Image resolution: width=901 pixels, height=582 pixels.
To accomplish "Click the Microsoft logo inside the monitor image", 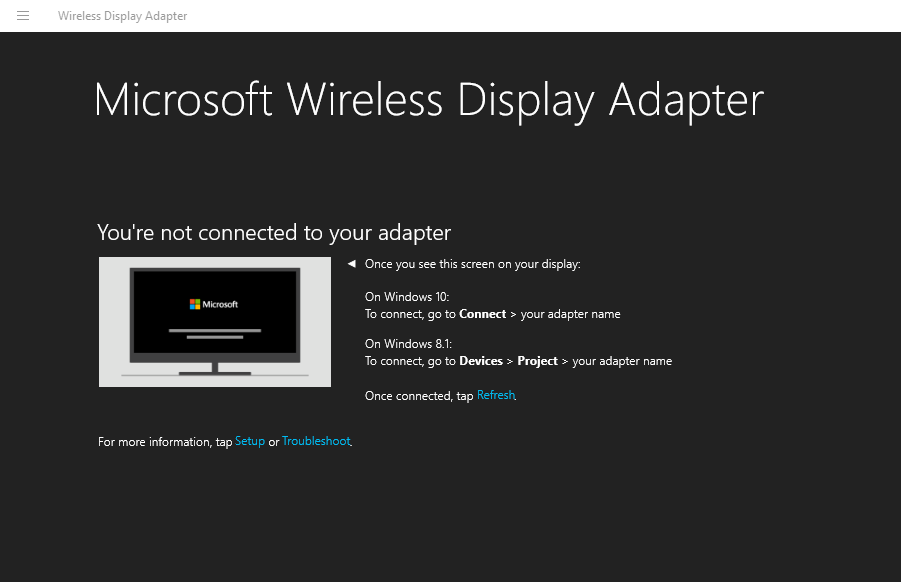I will pos(214,304).
